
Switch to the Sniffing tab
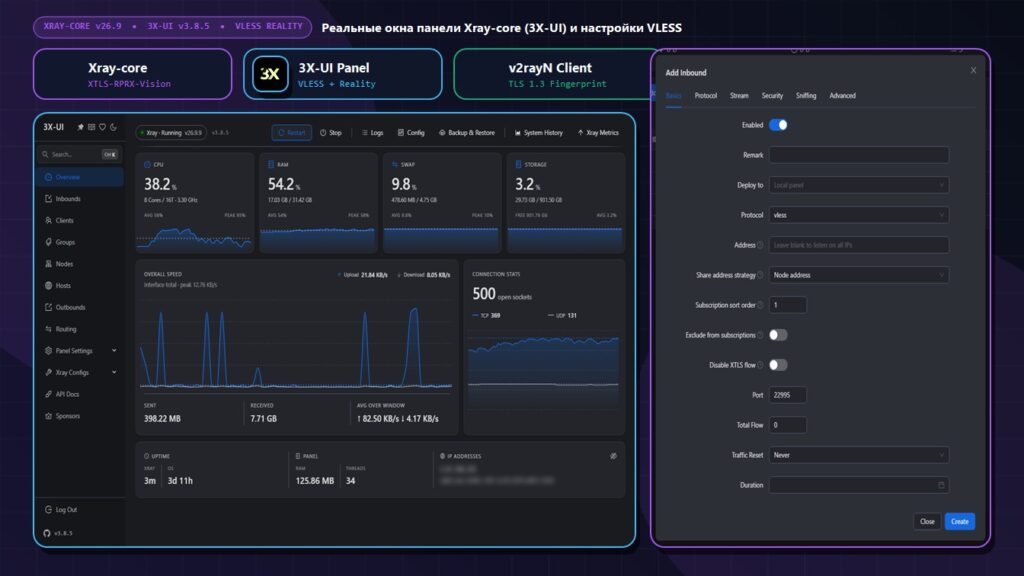(x=806, y=95)
